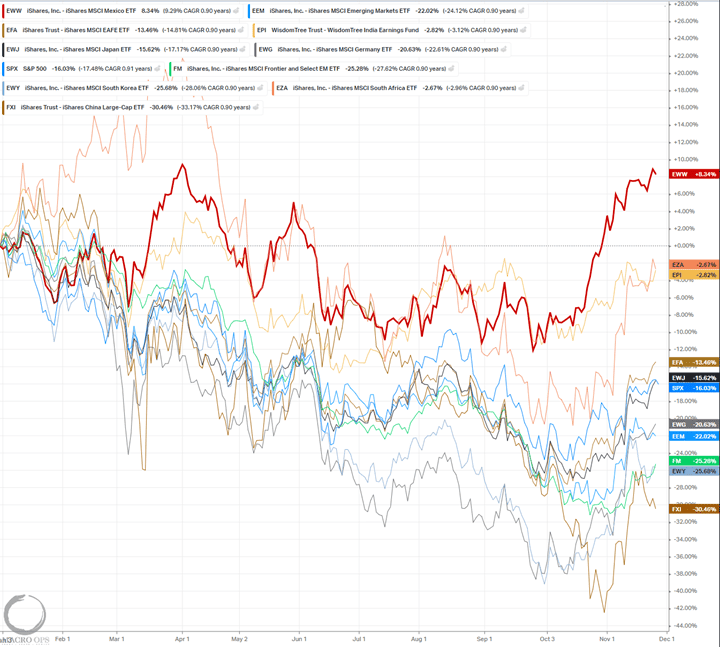This screenshot has width=720, height=647.
Task: Click the +10.00% tick on percent axis
Action: coord(686,159)
